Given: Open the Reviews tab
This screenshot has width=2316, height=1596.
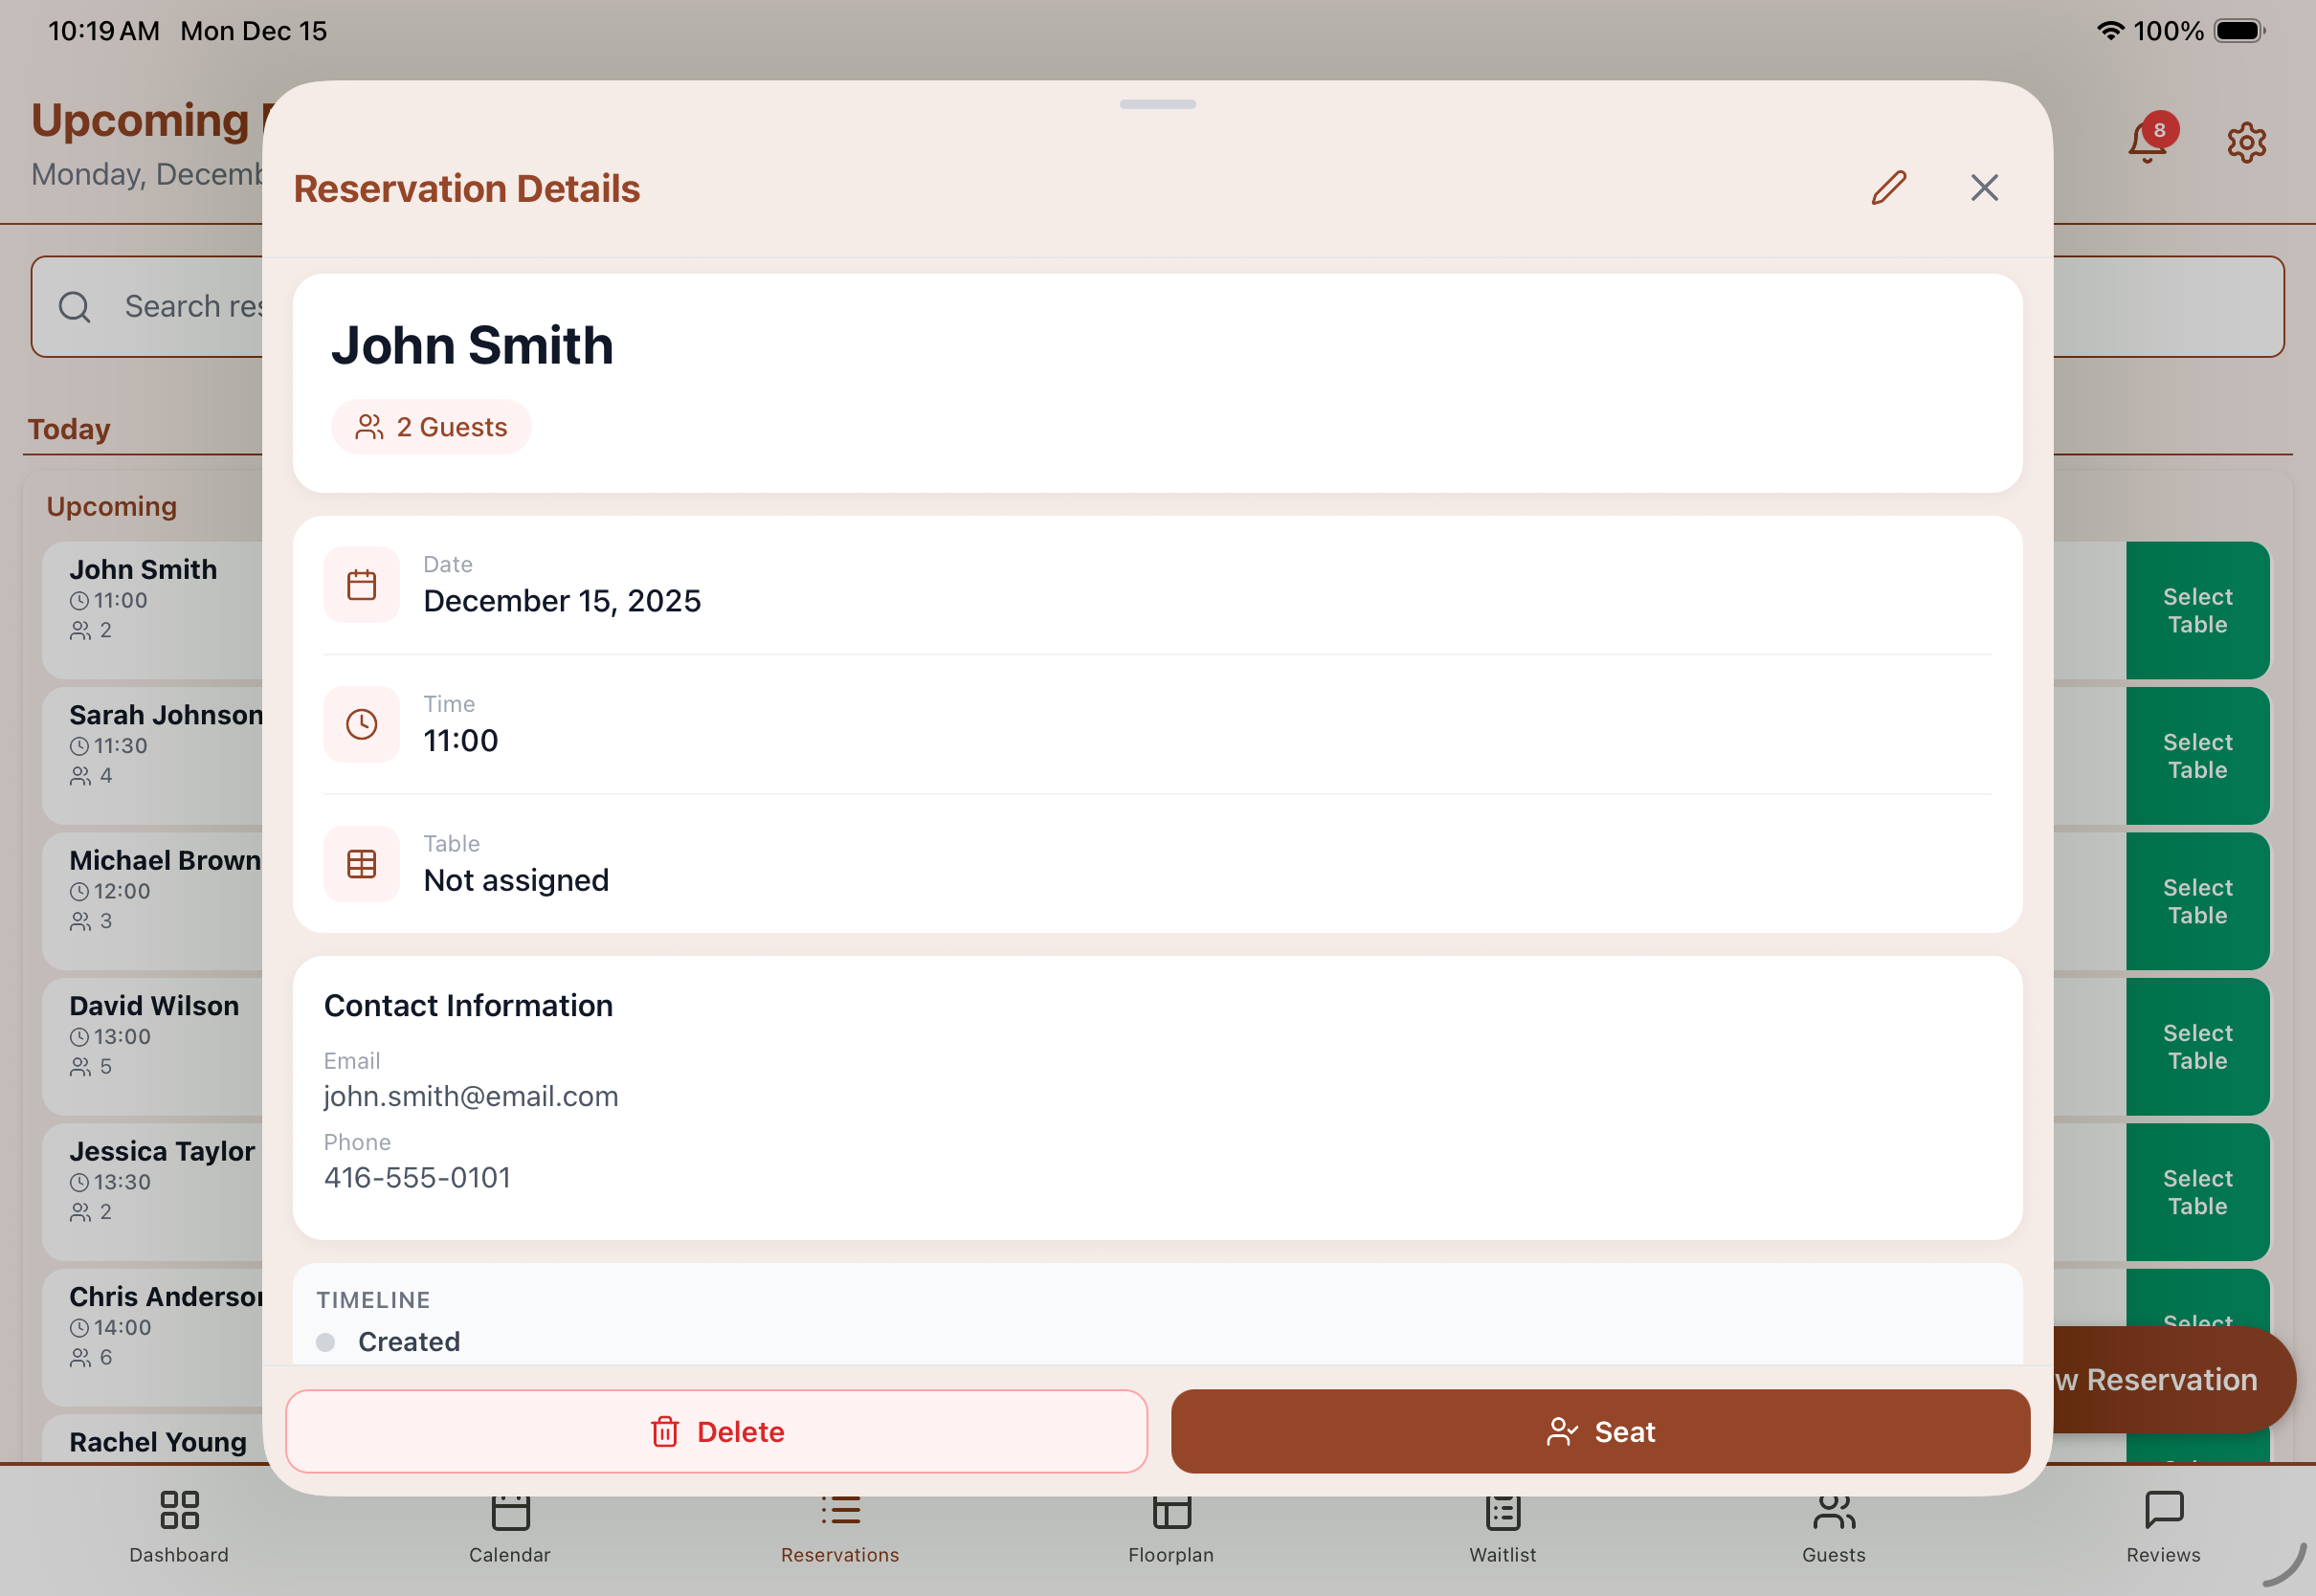Looking at the screenshot, I should click(x=2163, y=1528).
